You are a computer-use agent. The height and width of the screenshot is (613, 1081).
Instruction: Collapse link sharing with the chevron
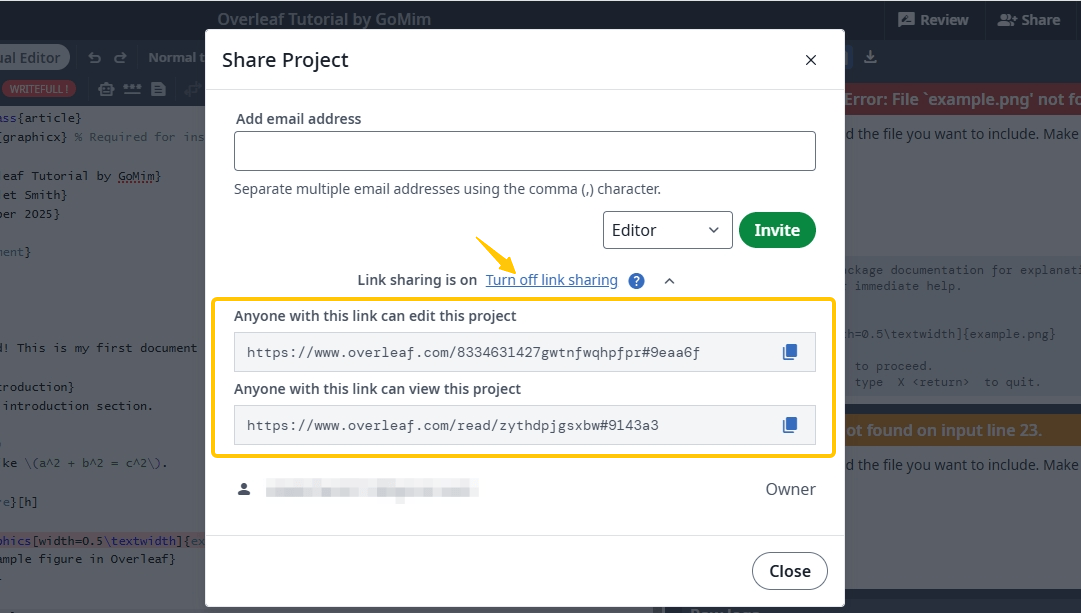669,281
